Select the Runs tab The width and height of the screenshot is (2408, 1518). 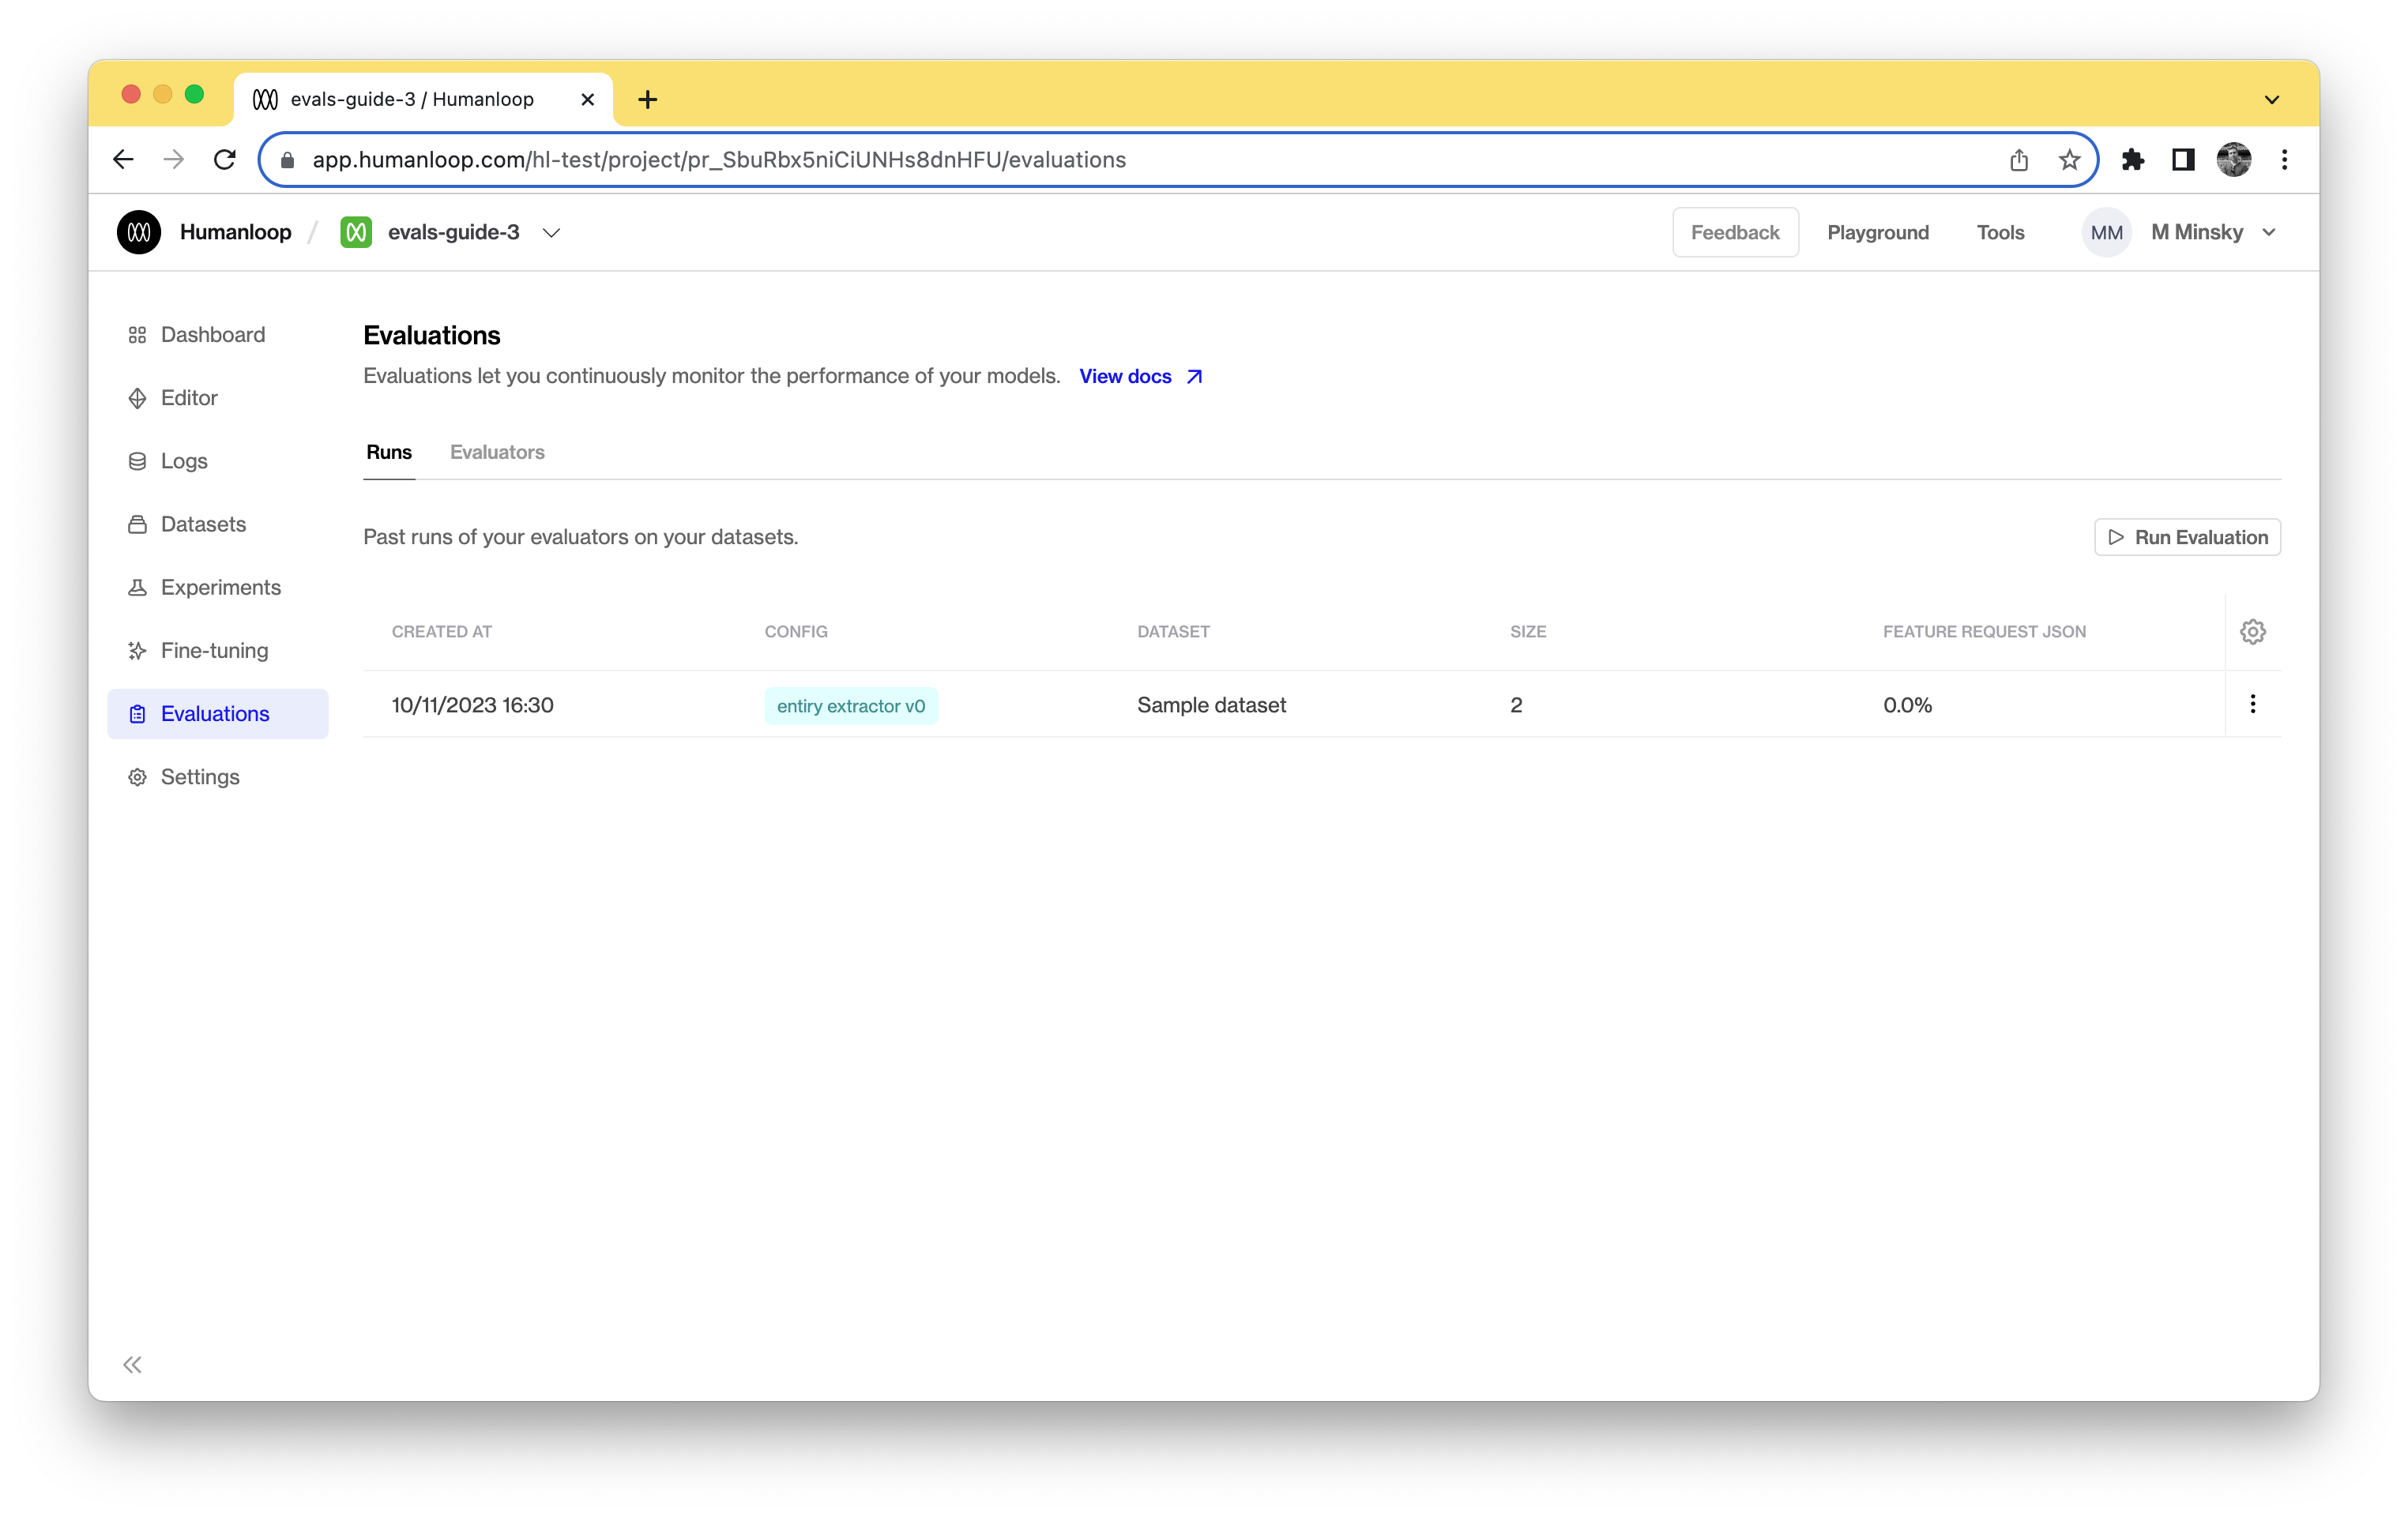389,452
